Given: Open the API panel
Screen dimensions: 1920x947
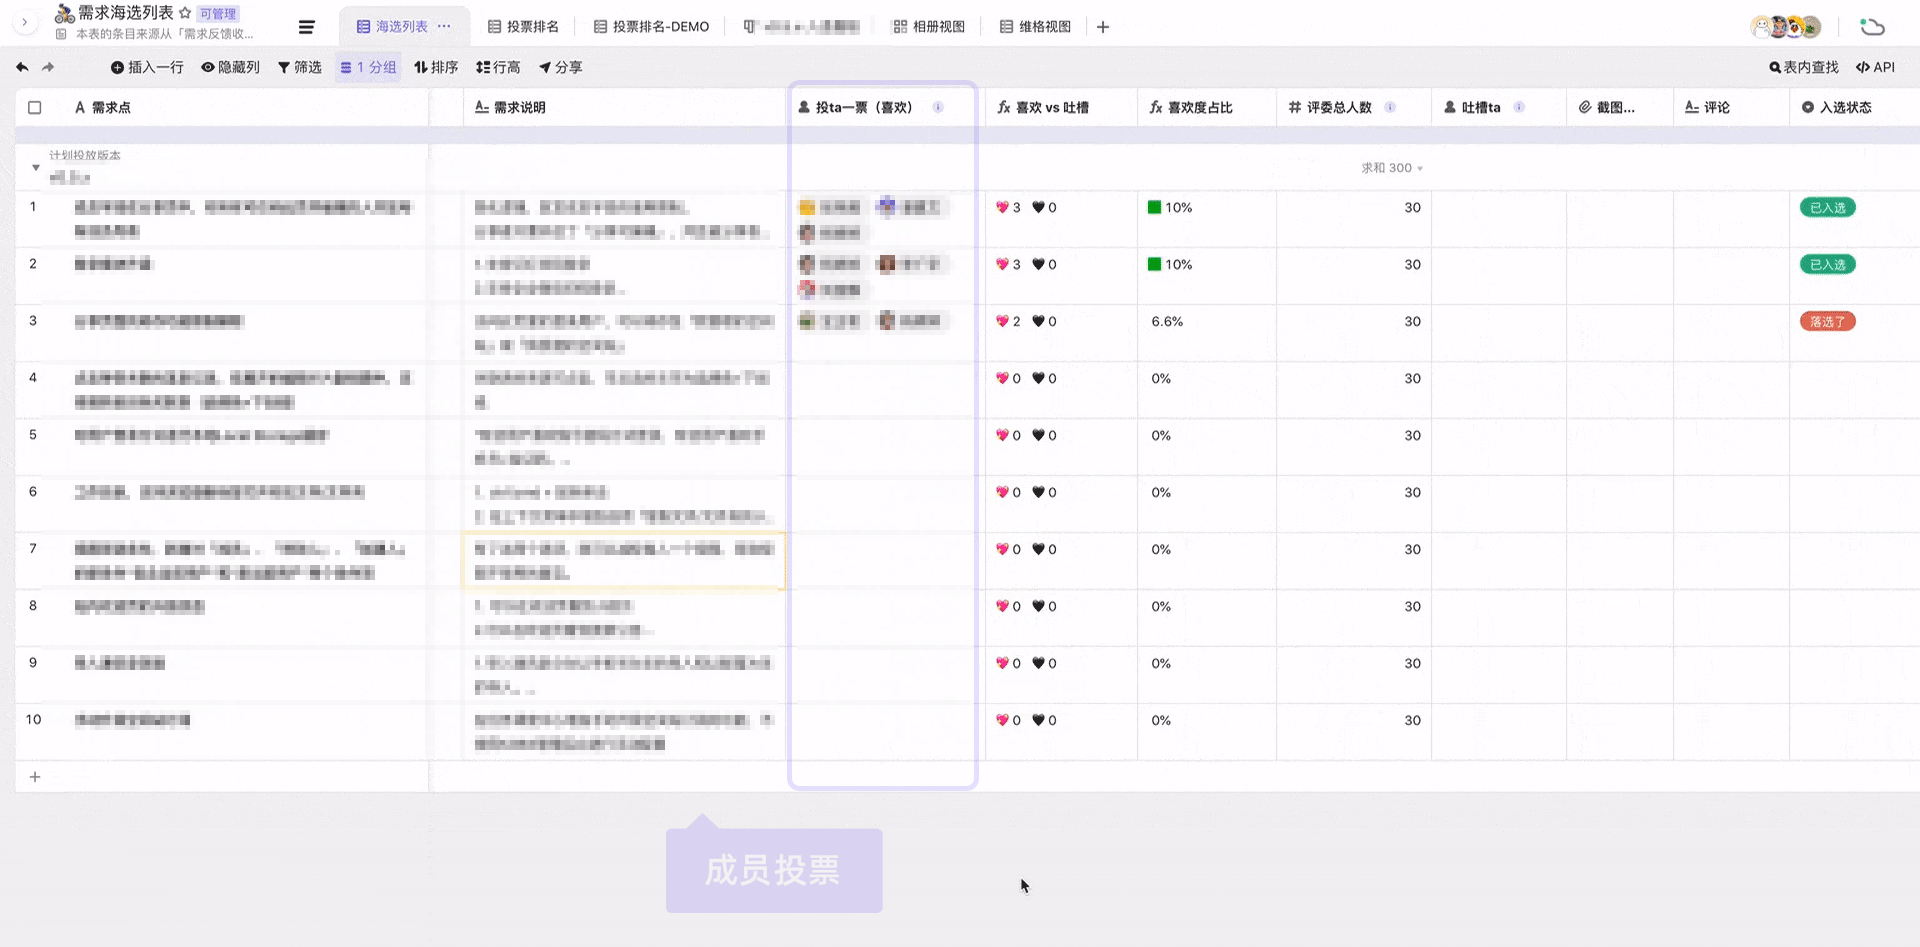Looking at the screenshot, I should [x=1875, y=67].
